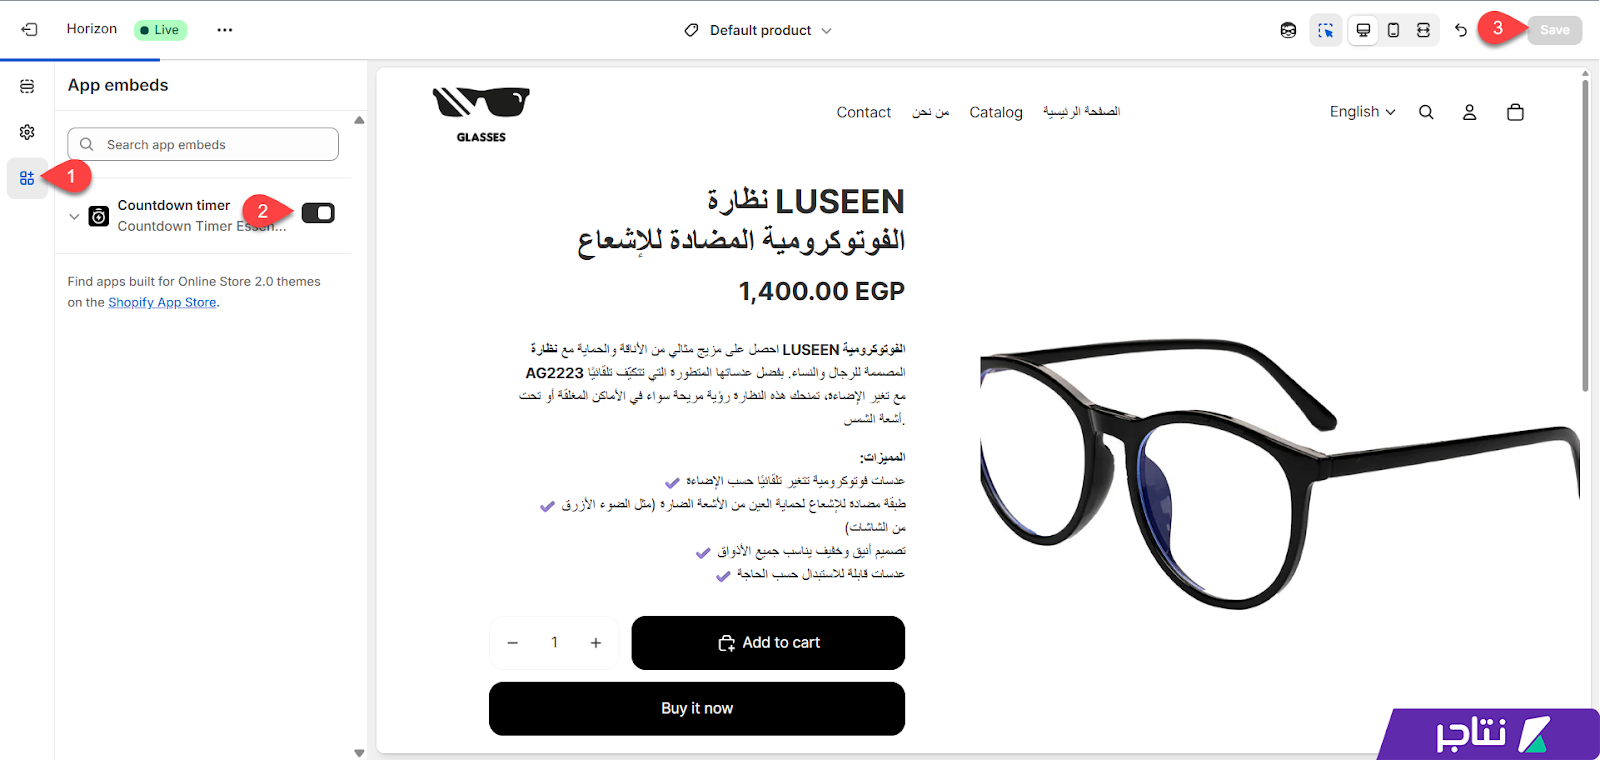Switch to mobile preview icon

pyautogui.click(x=1393, y=30)
